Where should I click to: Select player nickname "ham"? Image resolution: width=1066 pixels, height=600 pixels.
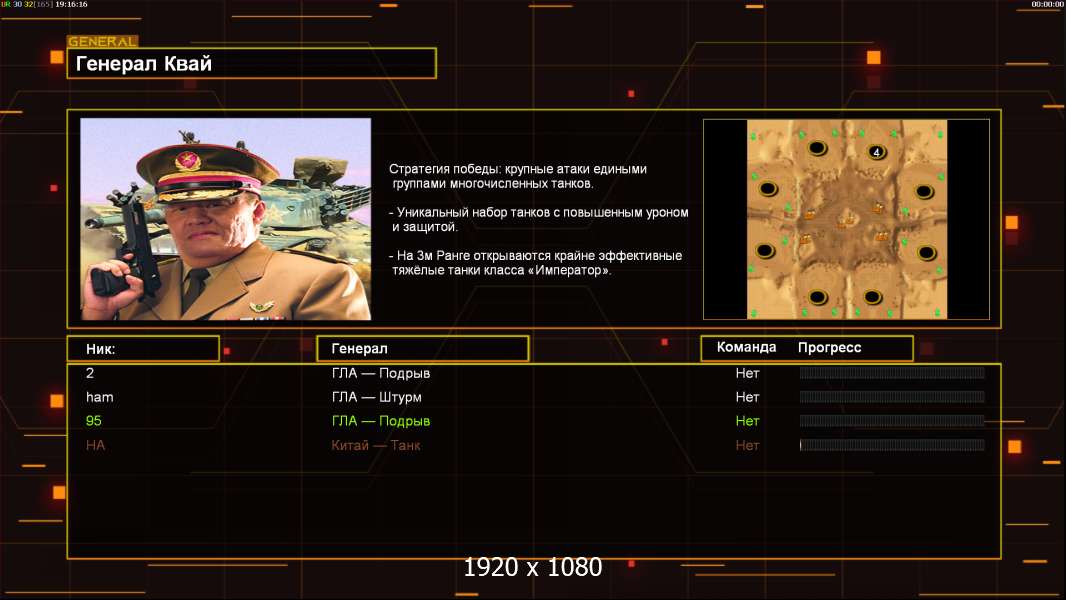(99, 397)
